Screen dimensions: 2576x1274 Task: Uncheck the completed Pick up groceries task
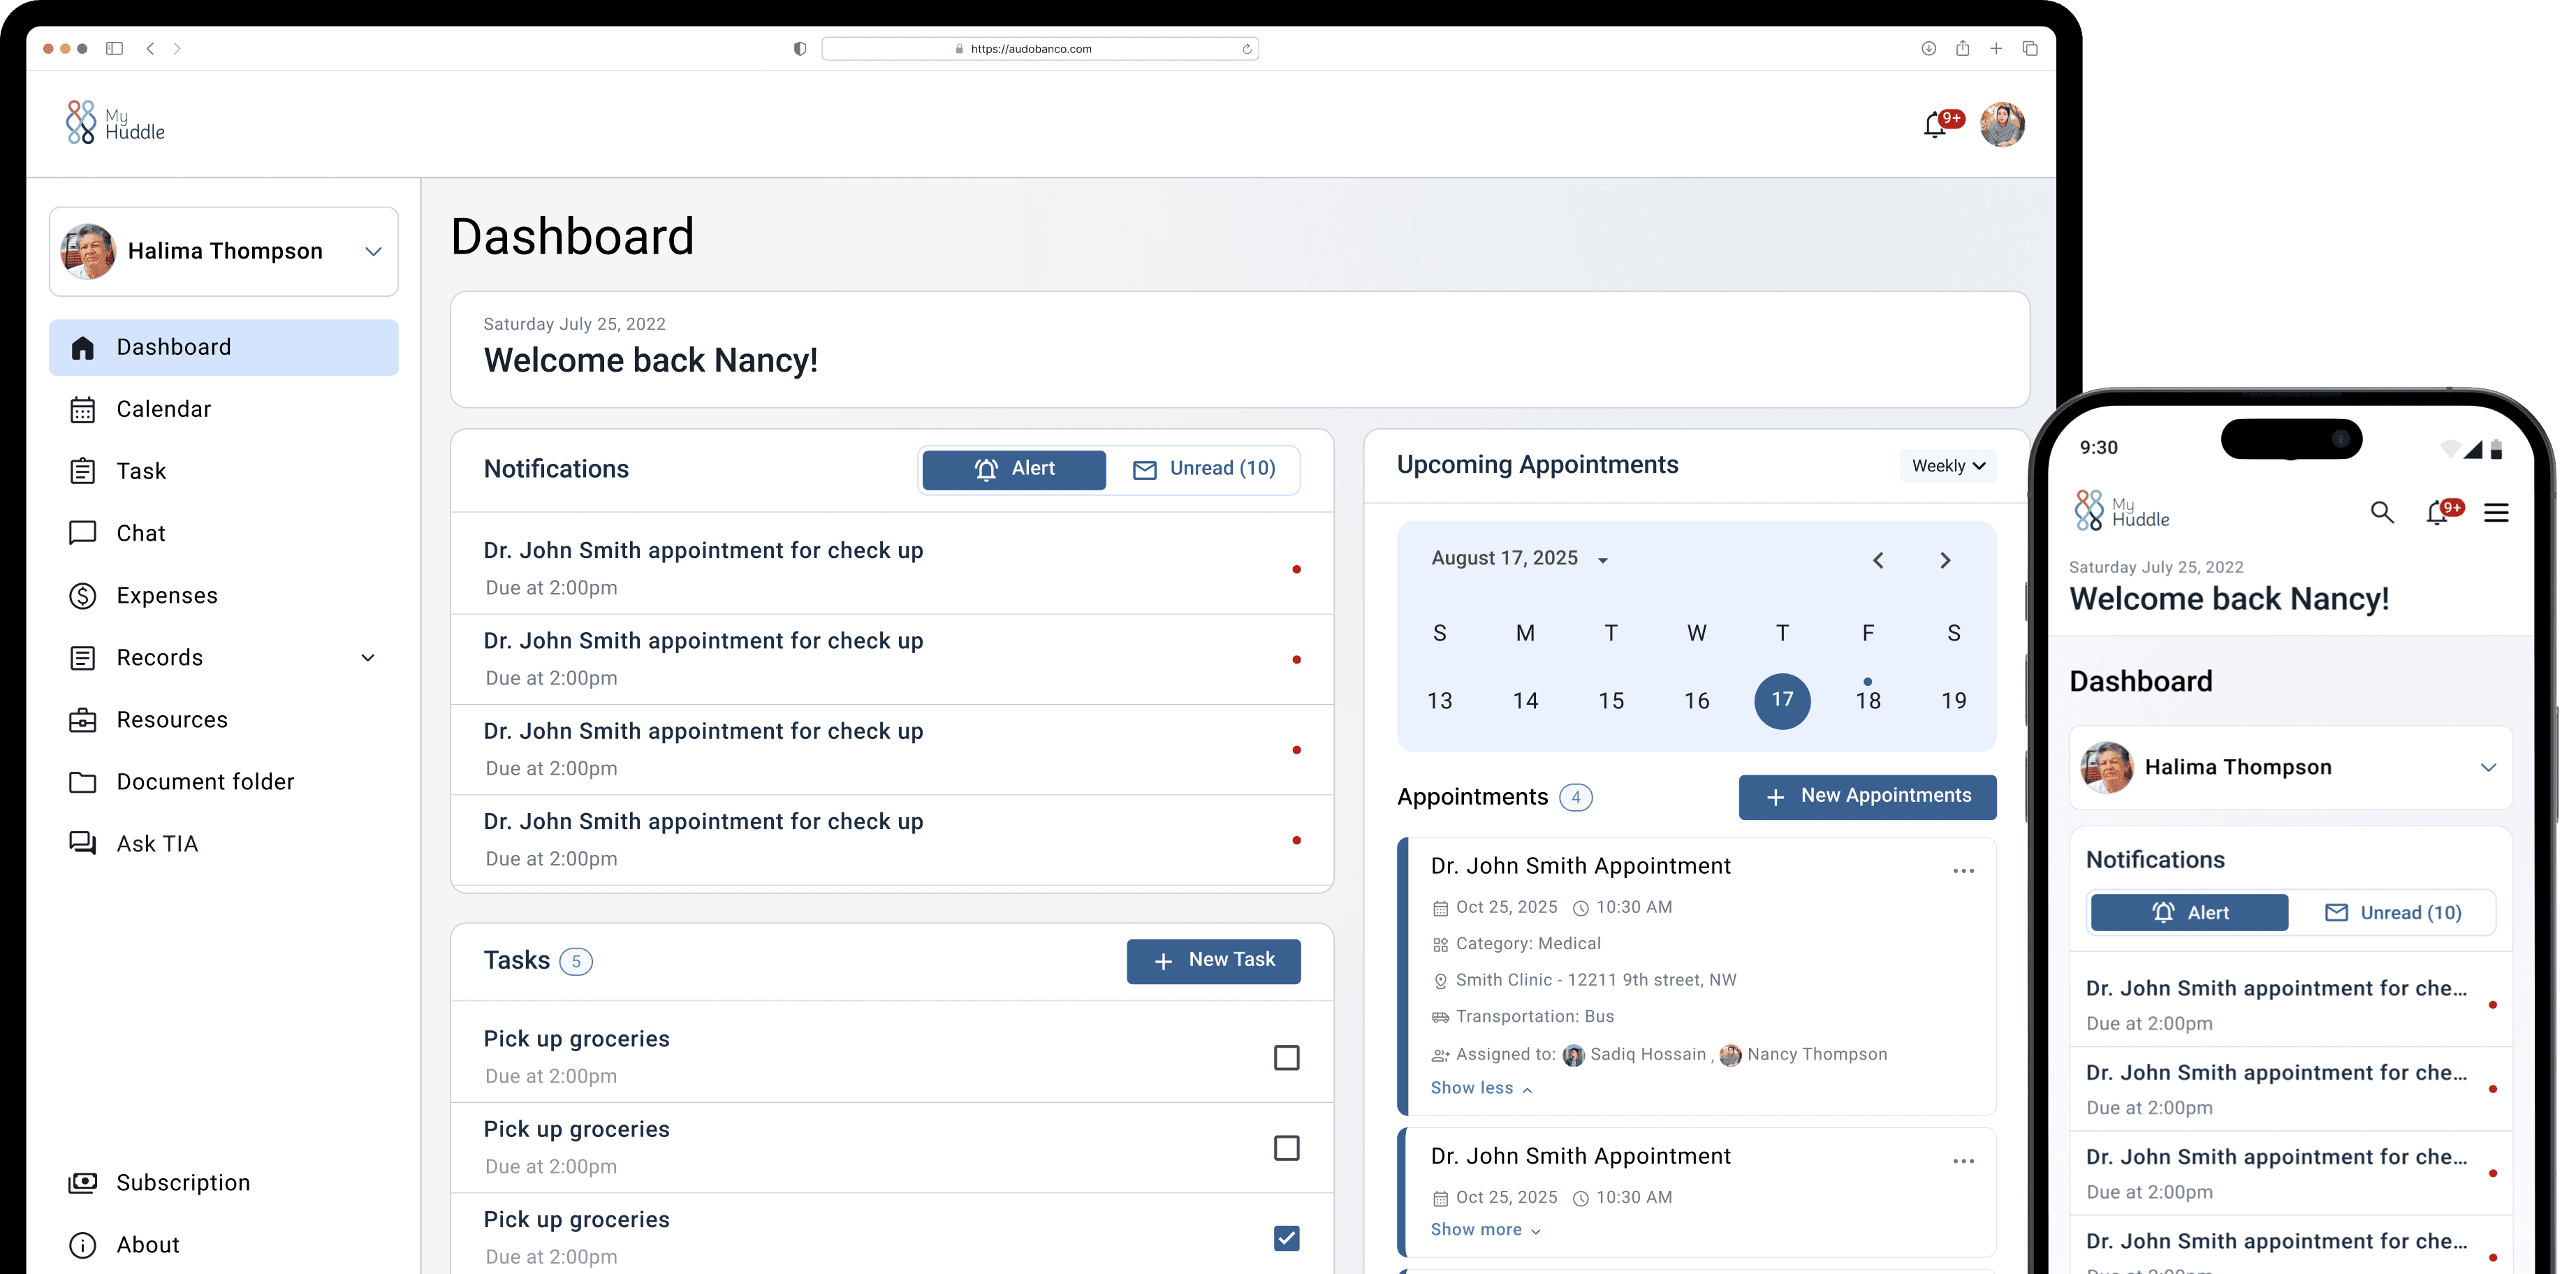(1286, 1238)
